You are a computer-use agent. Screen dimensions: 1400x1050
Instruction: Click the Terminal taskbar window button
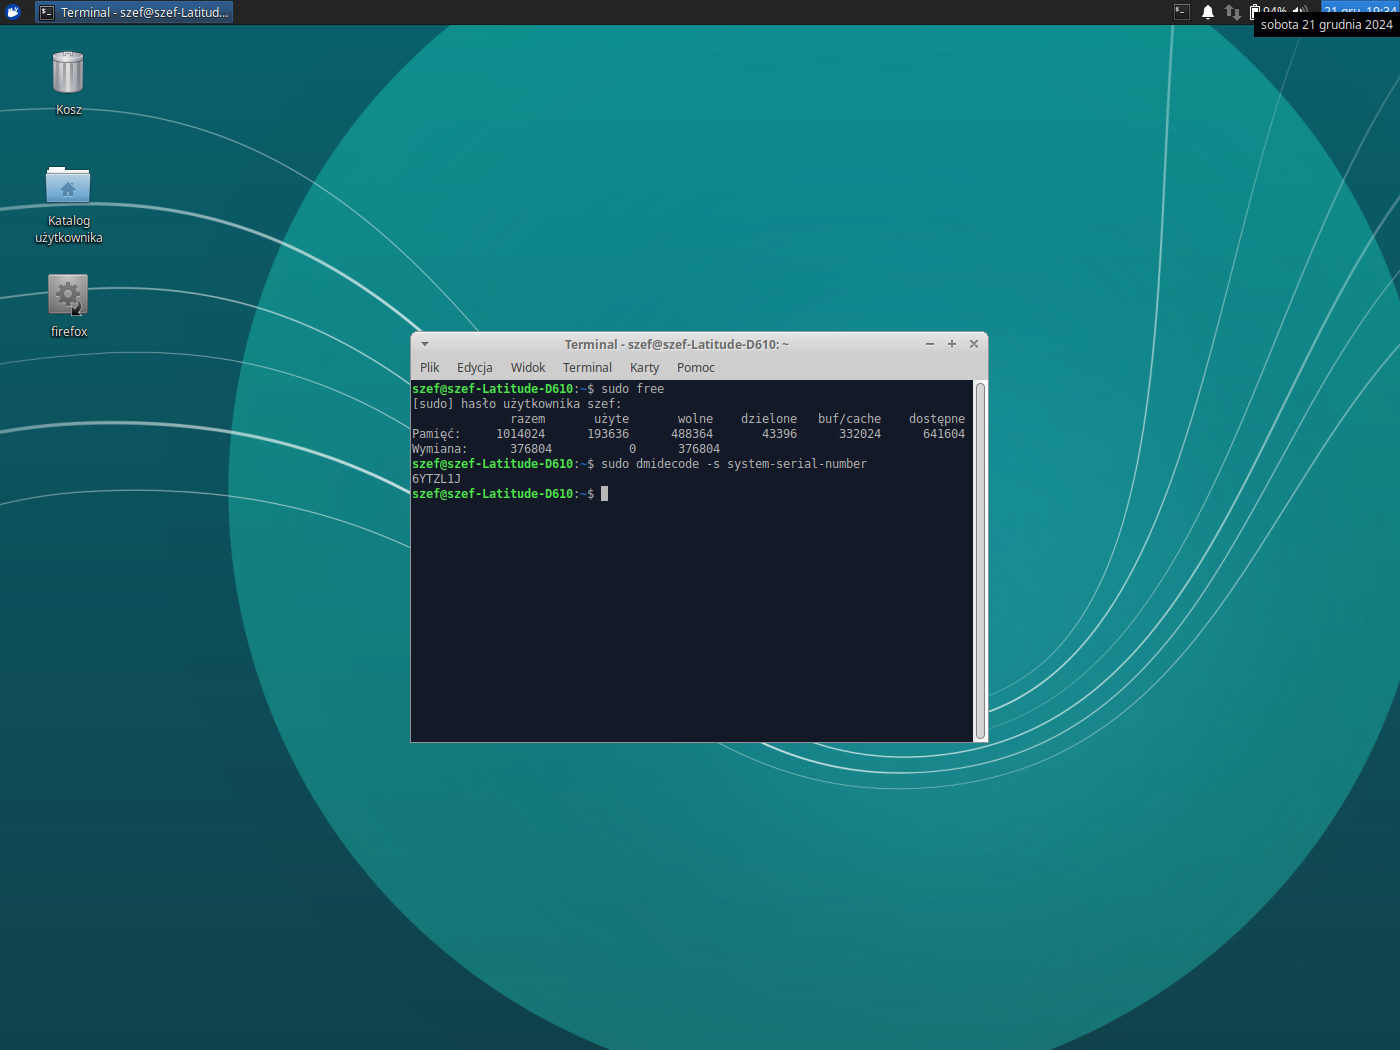pyautogui.click(x=135, y=12)
